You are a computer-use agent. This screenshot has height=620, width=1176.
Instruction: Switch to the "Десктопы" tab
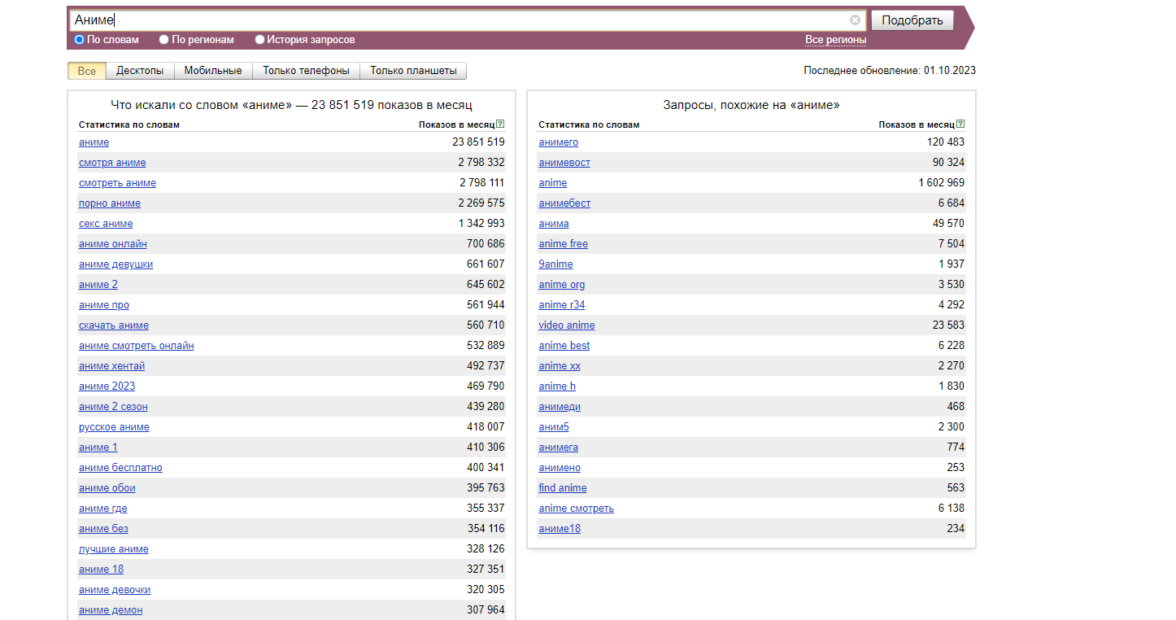point(140,71)
